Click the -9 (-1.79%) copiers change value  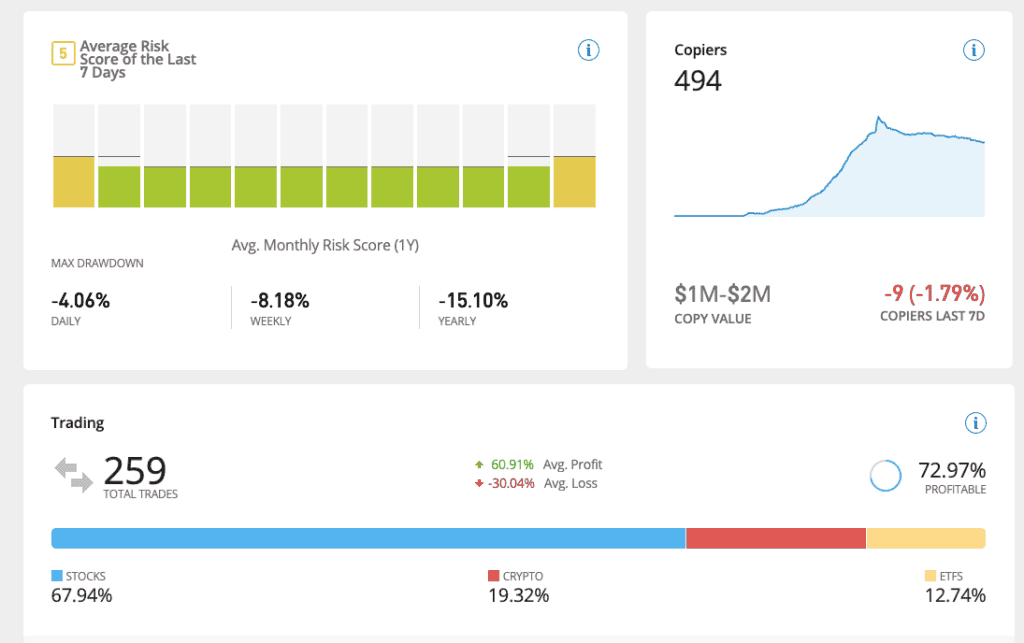(x=934, y=294)
